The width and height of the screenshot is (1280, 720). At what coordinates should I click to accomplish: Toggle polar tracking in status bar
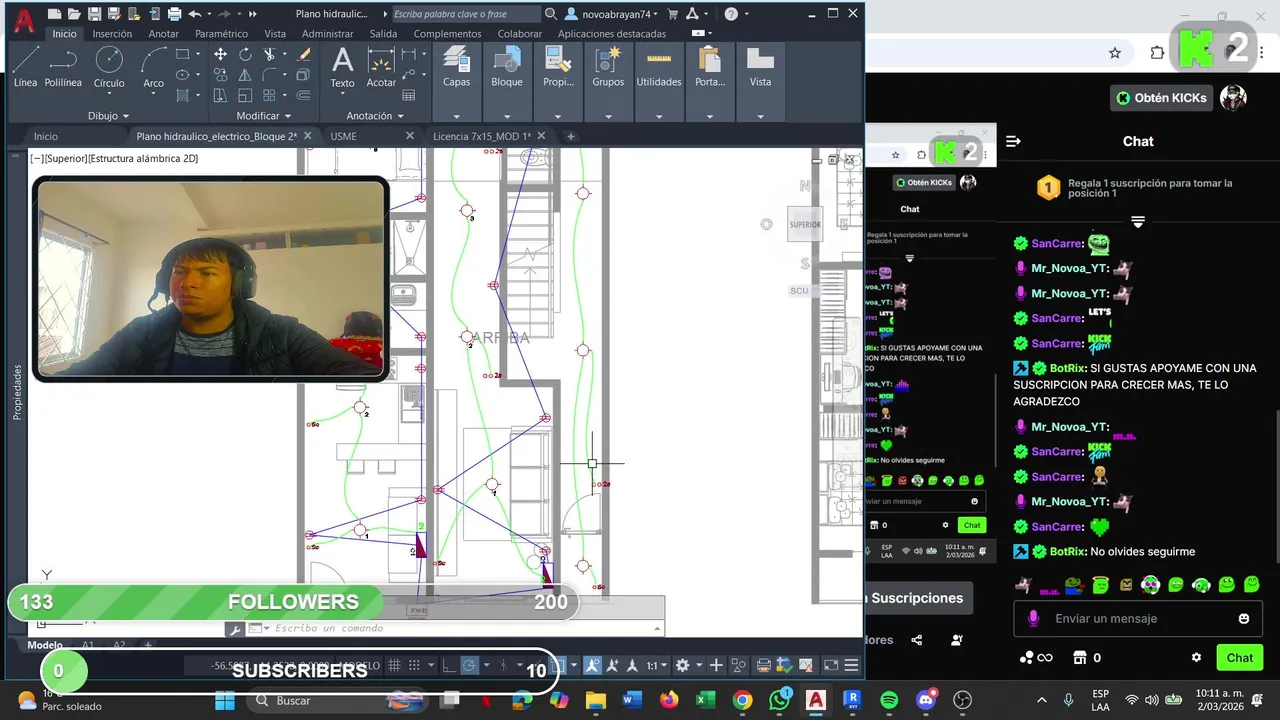470,665
